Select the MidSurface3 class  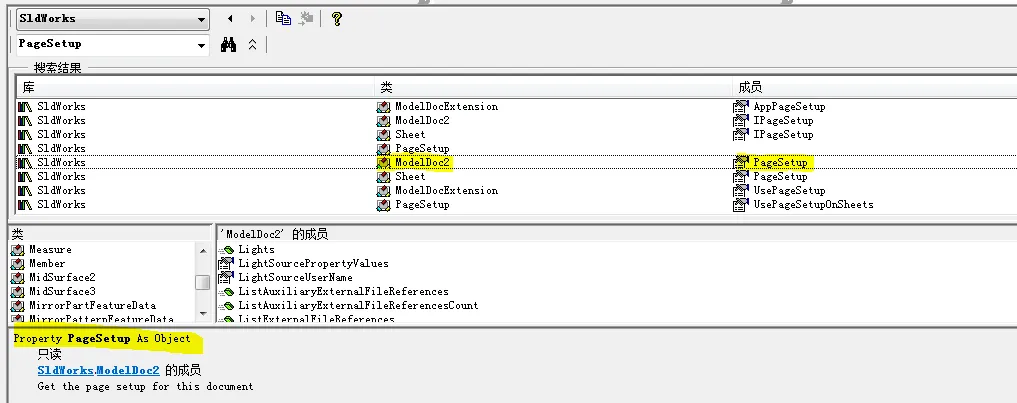tap(62, 291)
